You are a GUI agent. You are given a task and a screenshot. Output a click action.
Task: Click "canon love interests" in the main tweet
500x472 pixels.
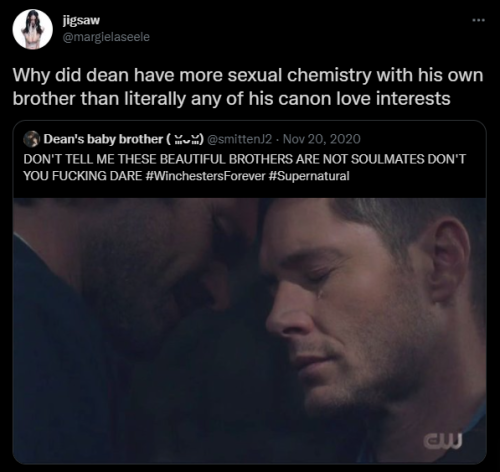click(x=364, y=99)
